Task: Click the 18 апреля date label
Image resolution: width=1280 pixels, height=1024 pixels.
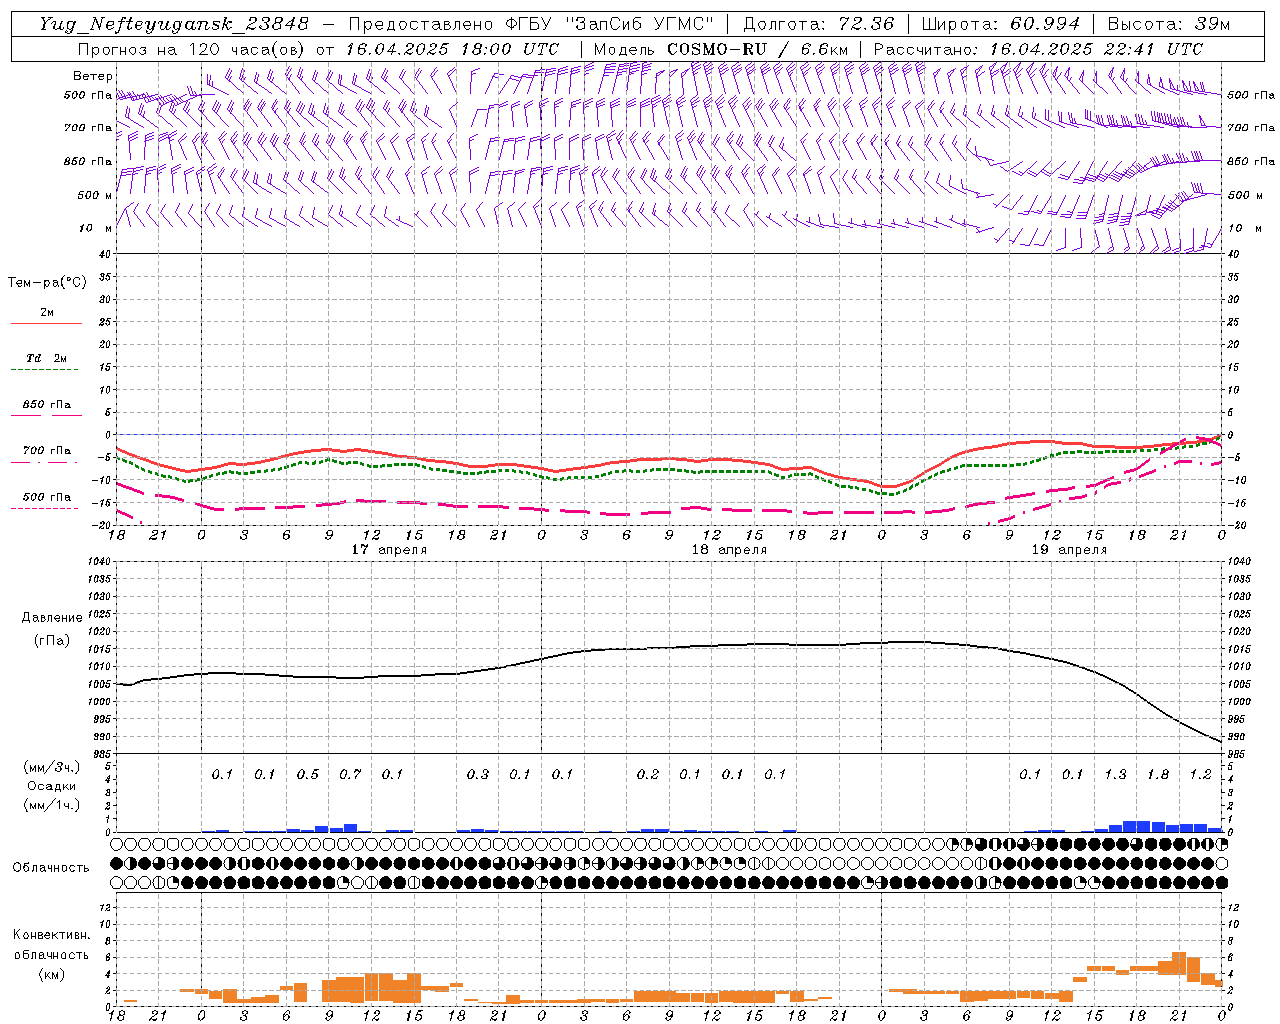Action: click(x=729, y=550)
